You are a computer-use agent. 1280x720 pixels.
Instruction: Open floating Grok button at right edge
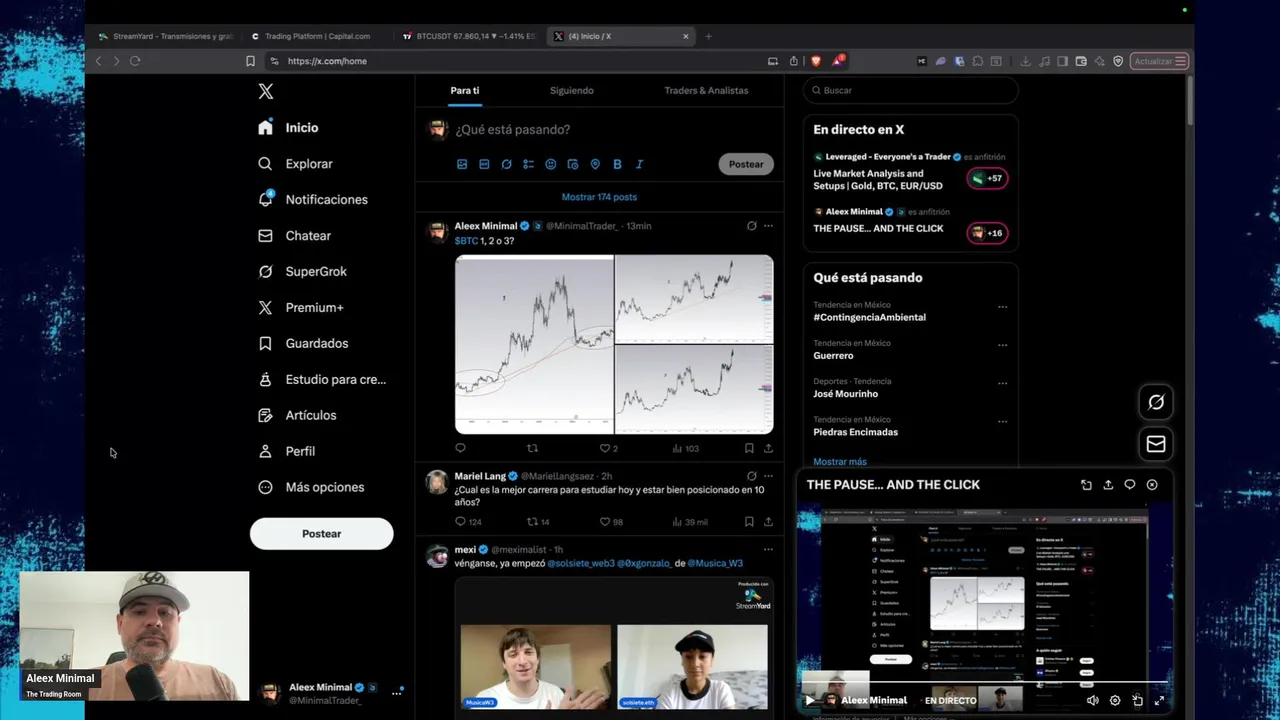[1156, 402]
